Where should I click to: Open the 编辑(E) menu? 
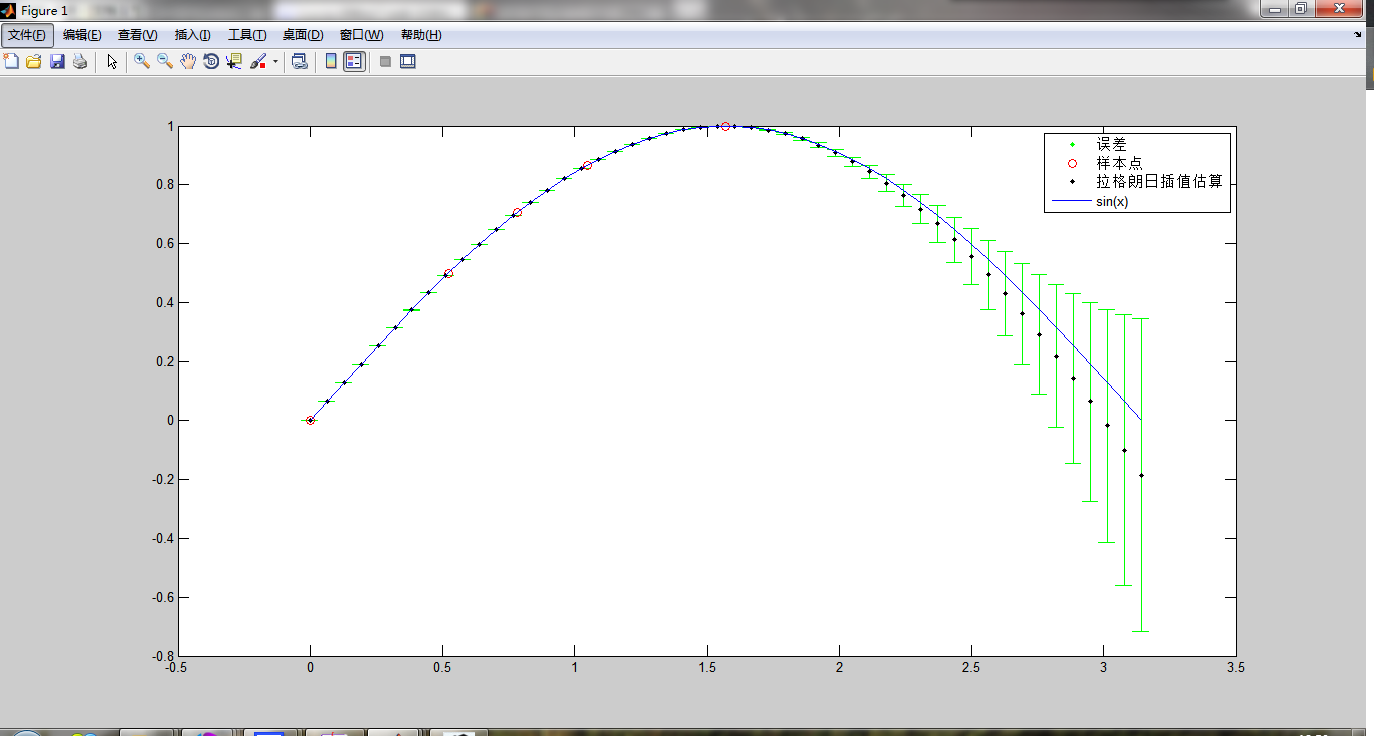tap(82, 35)
